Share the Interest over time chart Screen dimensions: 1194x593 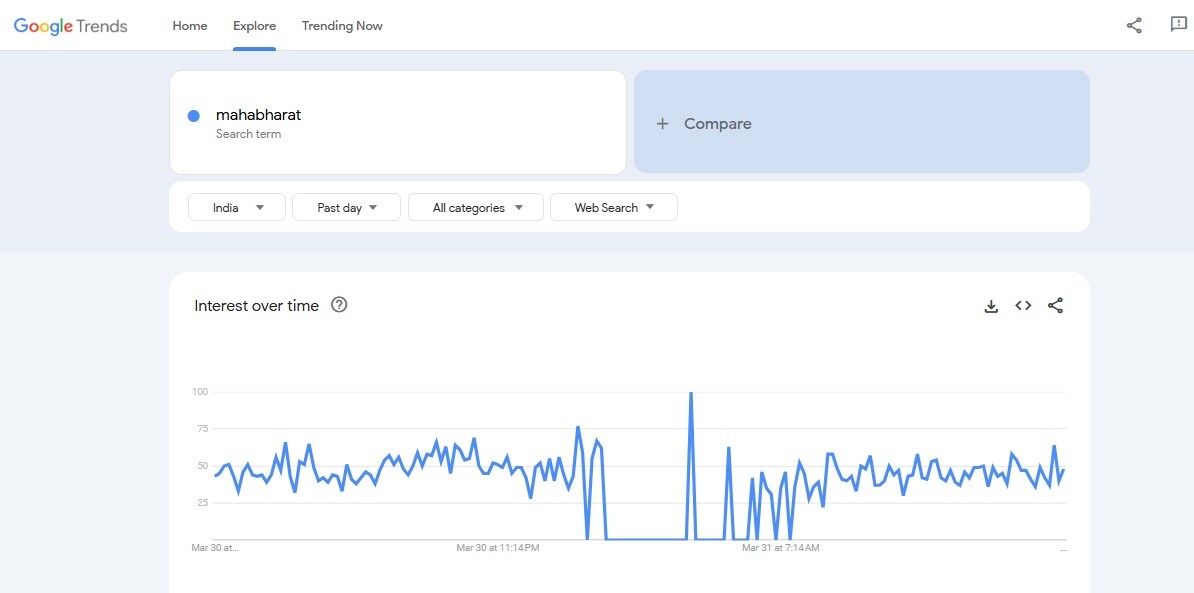pyautogui.click(x=1055, y=306)
